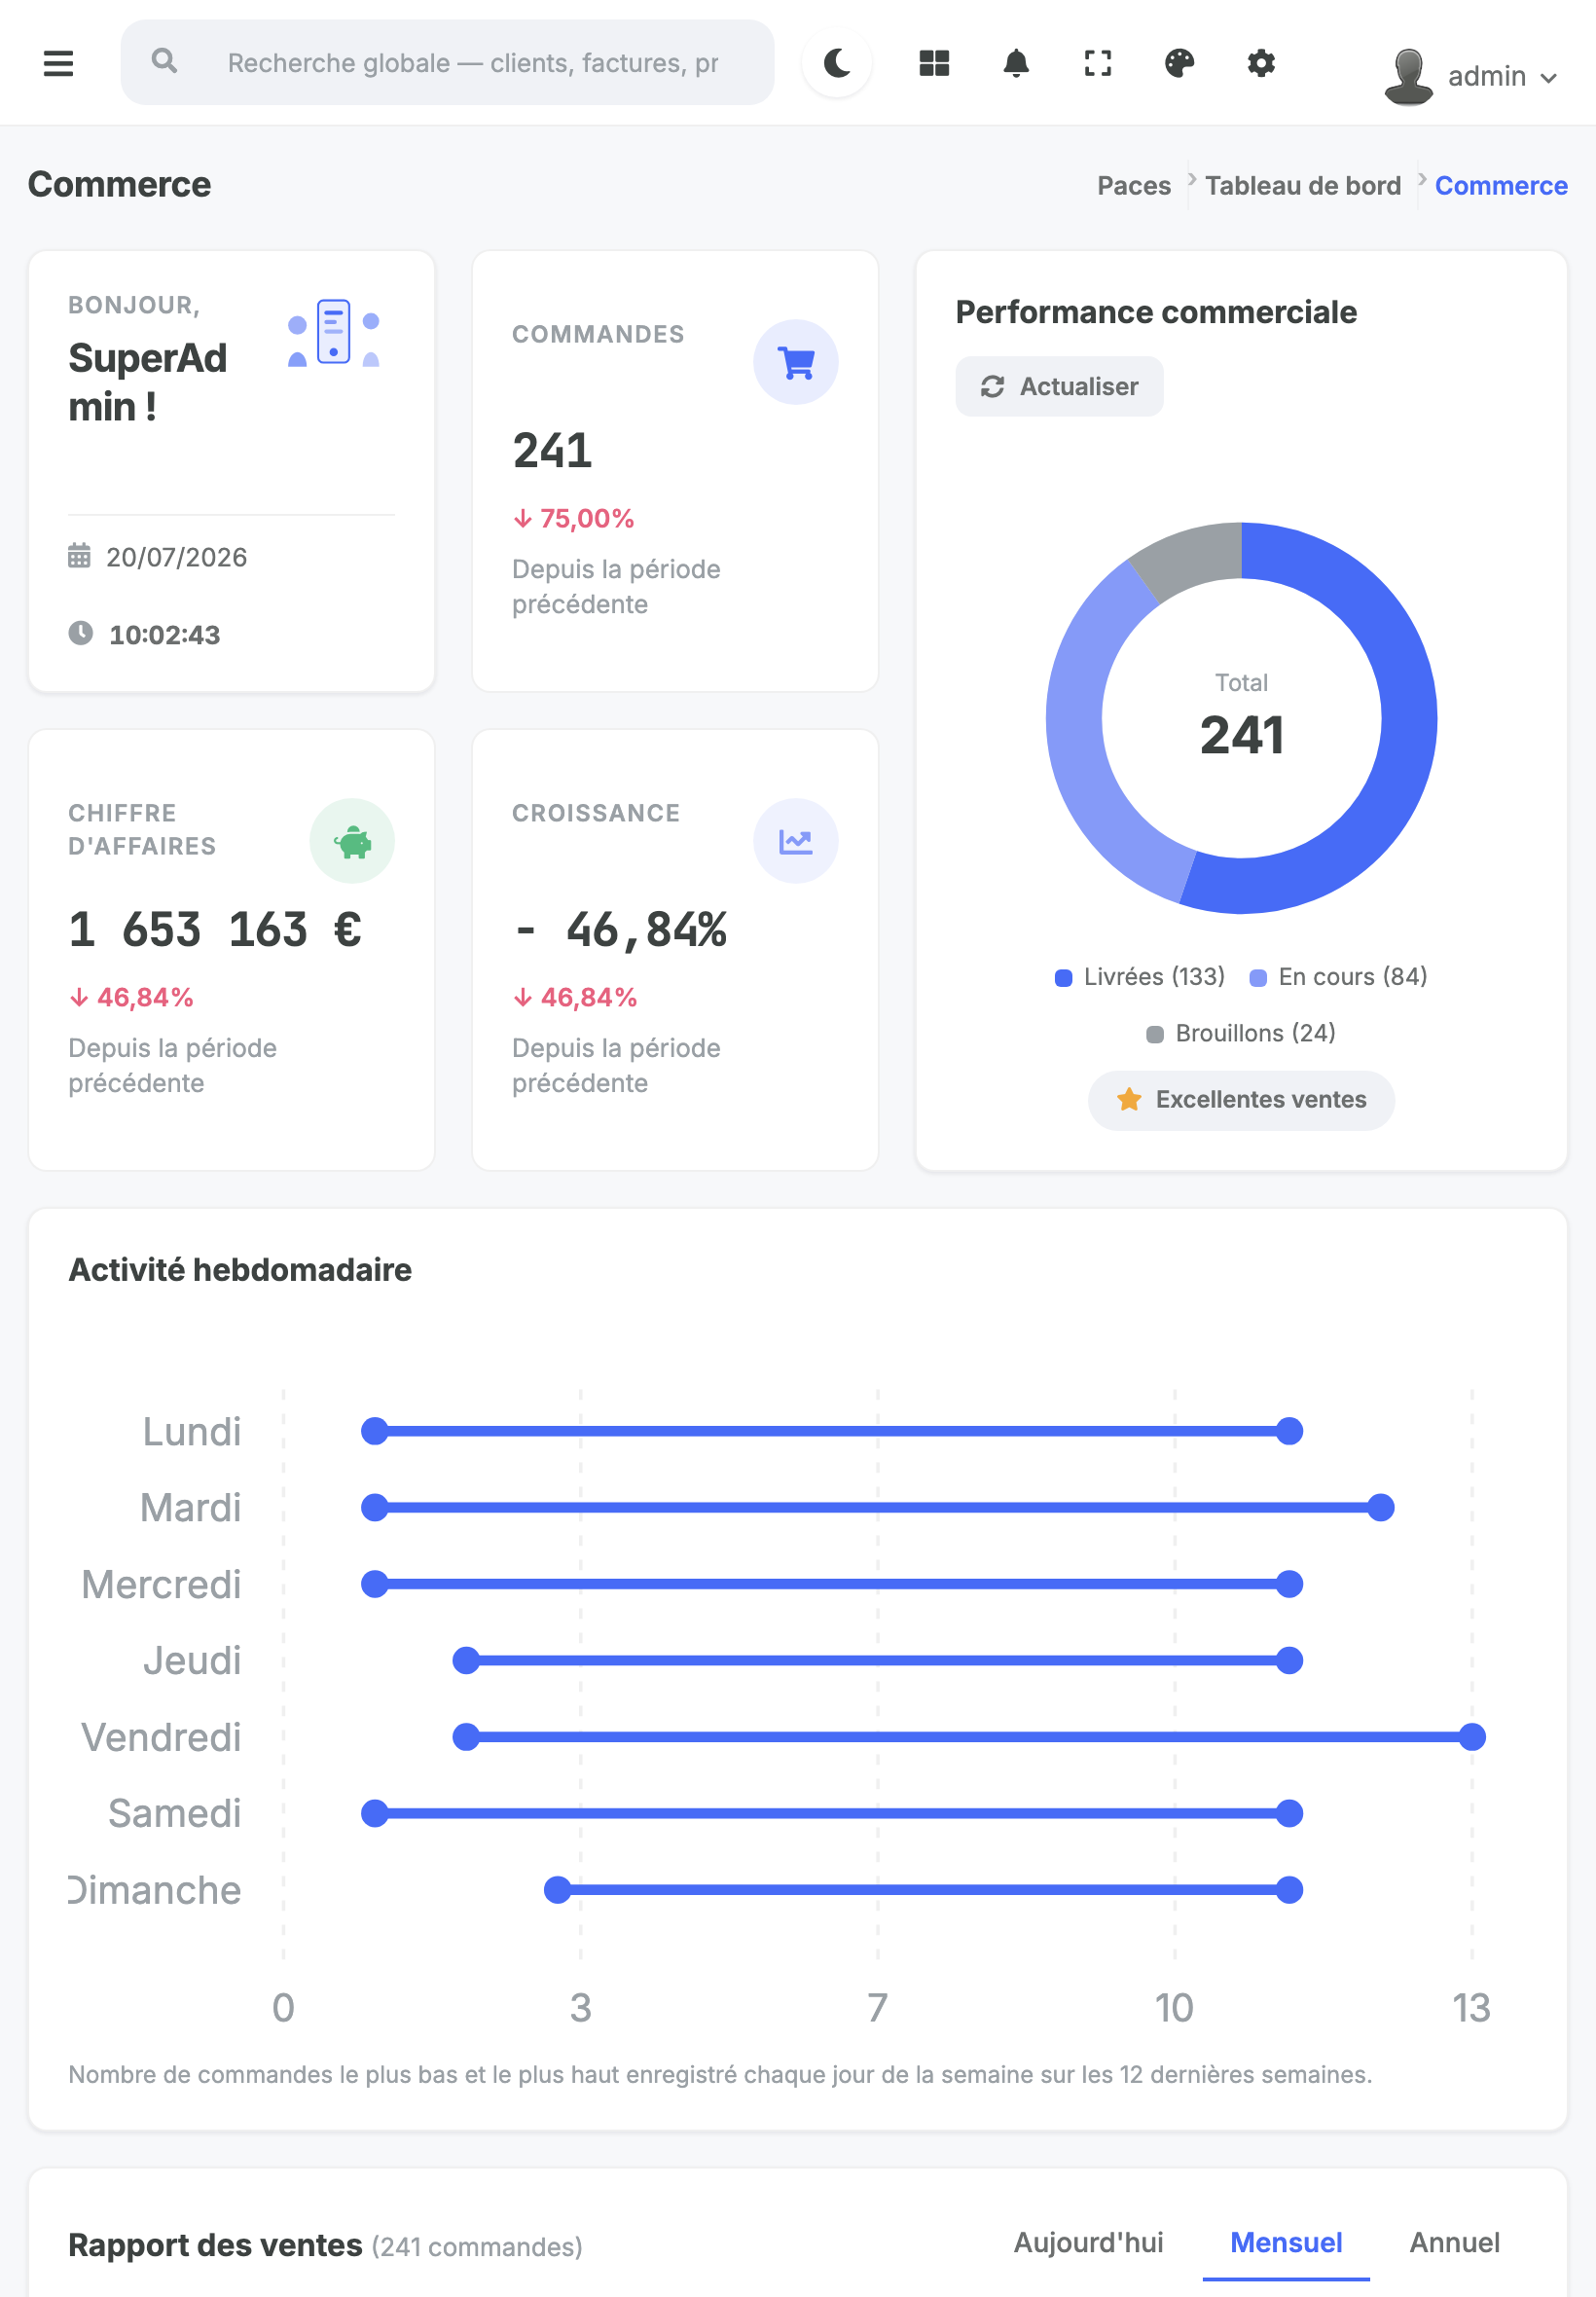Switch to the Annuel tab

1455,2243
